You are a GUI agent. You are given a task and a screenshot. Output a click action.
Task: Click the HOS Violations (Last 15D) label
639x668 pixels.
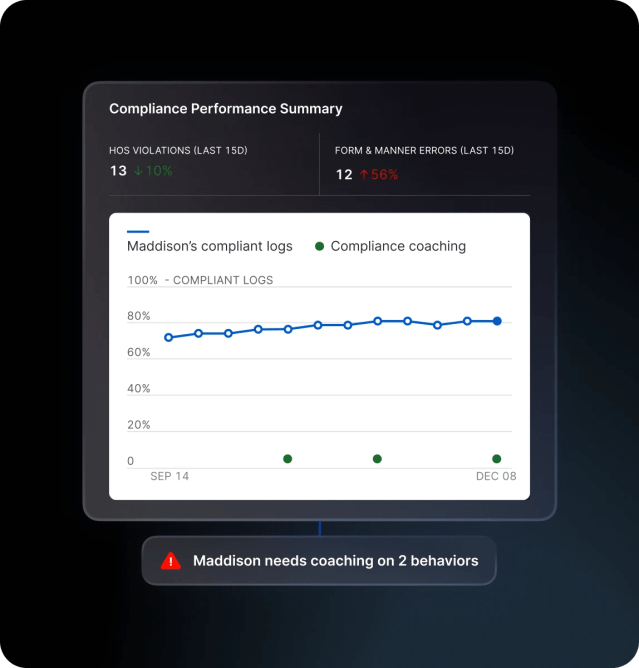[x=178, y=150]
